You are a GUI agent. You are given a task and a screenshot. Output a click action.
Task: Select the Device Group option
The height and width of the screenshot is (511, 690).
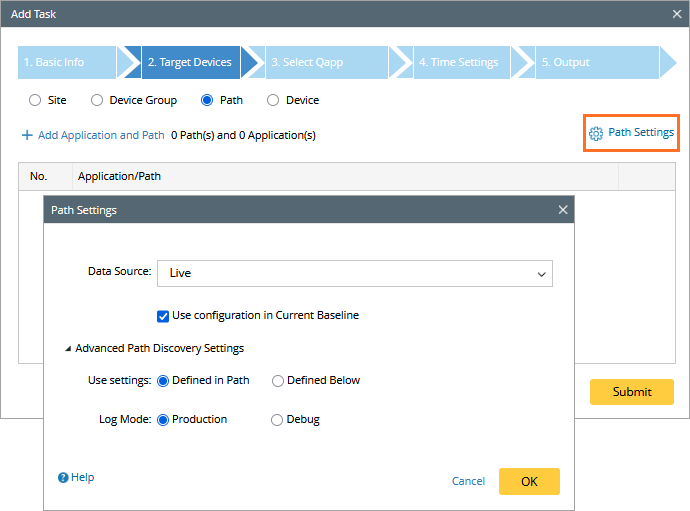(97, 100)
